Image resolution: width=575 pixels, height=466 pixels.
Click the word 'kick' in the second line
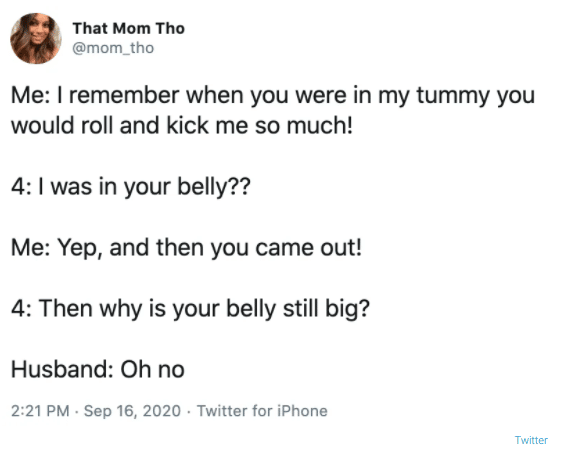pos(188,126)
